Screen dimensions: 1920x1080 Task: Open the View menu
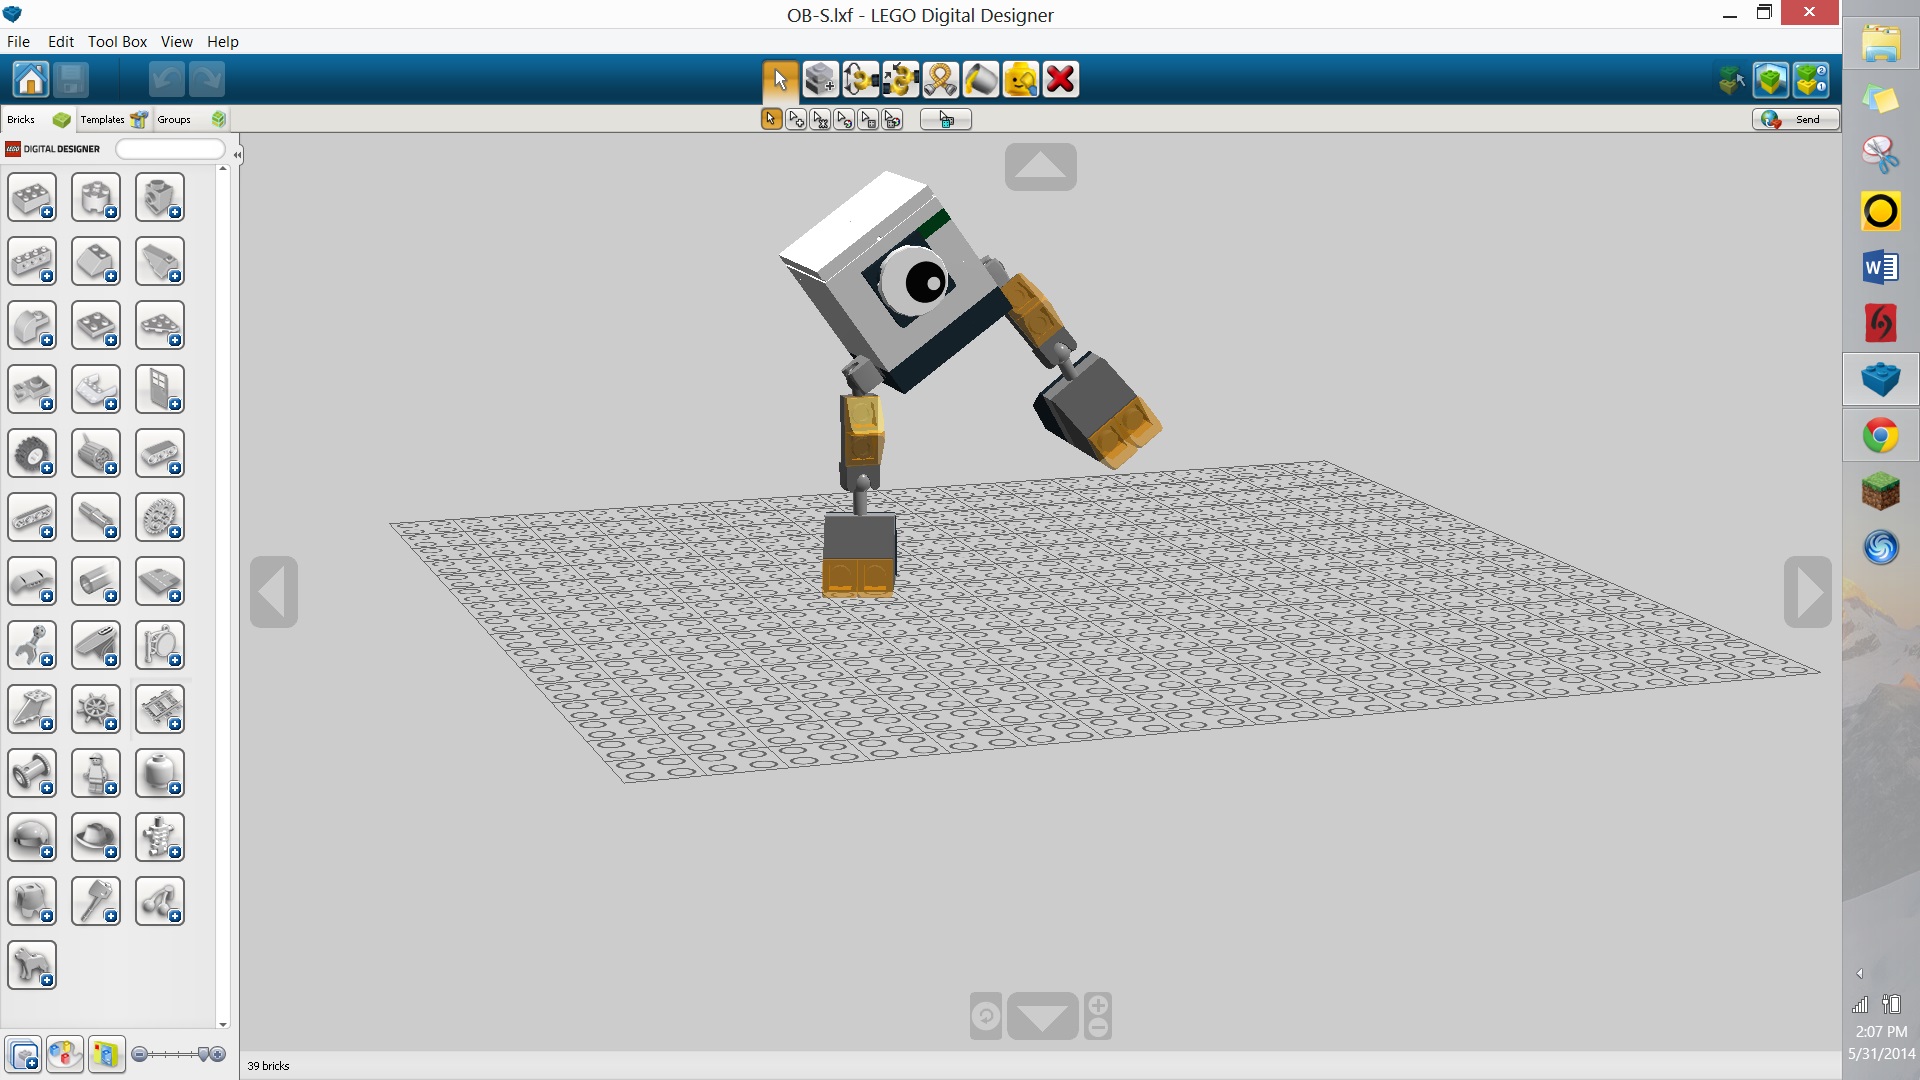point(175,41)
